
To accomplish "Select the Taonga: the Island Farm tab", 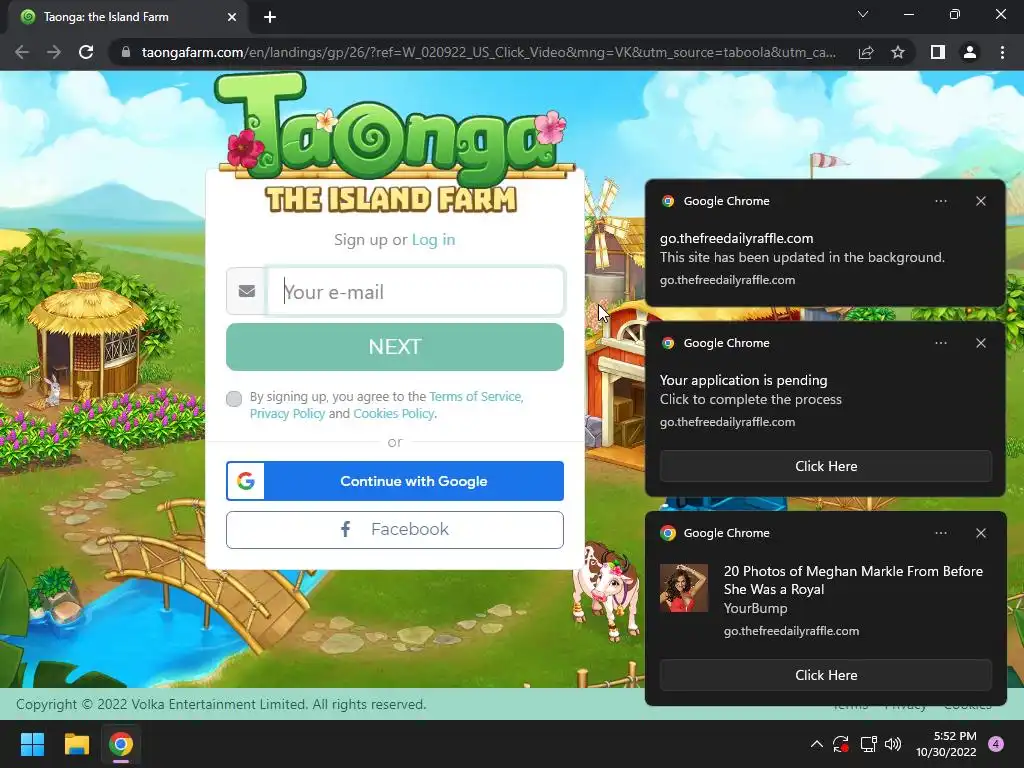I will pos(127,17).
